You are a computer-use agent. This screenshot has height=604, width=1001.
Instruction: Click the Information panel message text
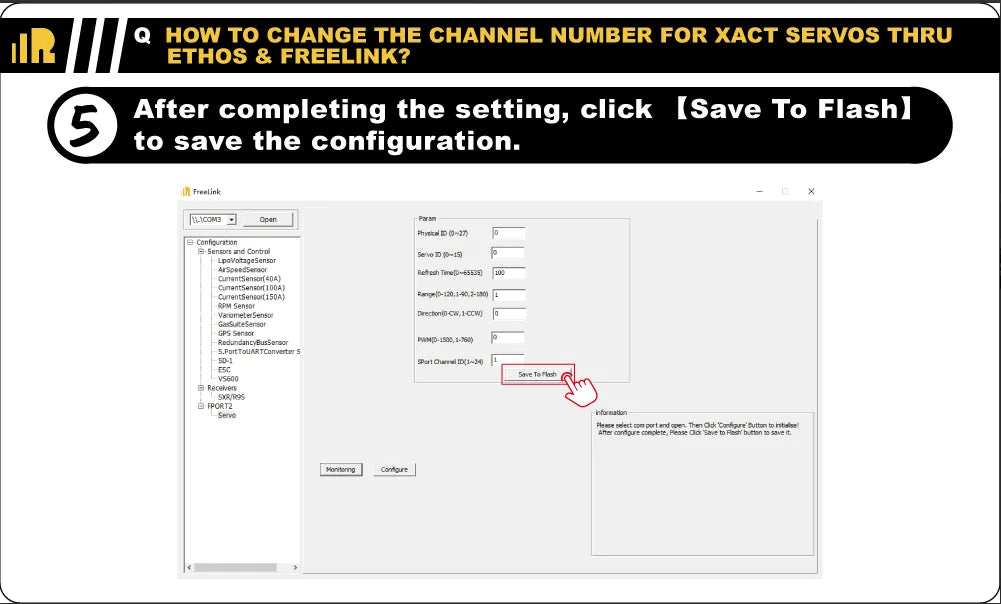(697, 429)
